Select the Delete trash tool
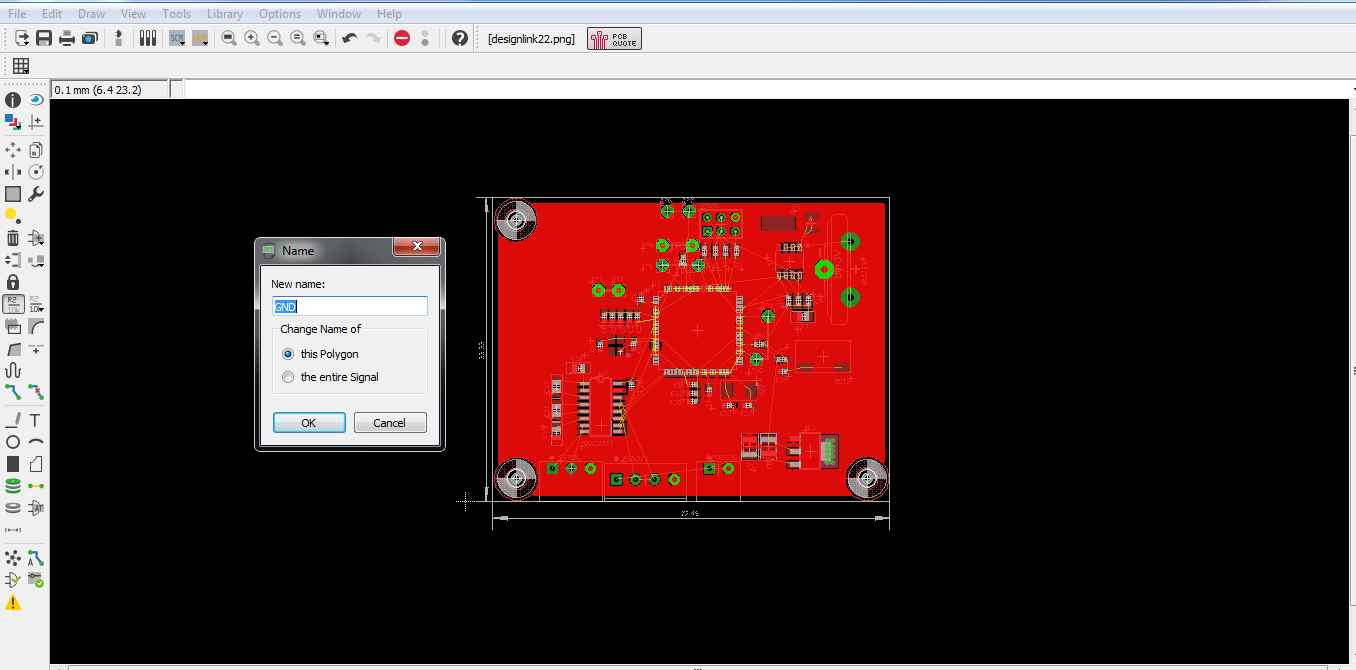1356x670 pixels. coord(13,238)
